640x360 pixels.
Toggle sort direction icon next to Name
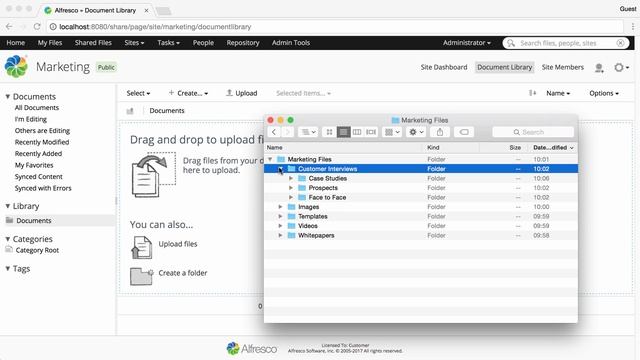pos(532,93)
